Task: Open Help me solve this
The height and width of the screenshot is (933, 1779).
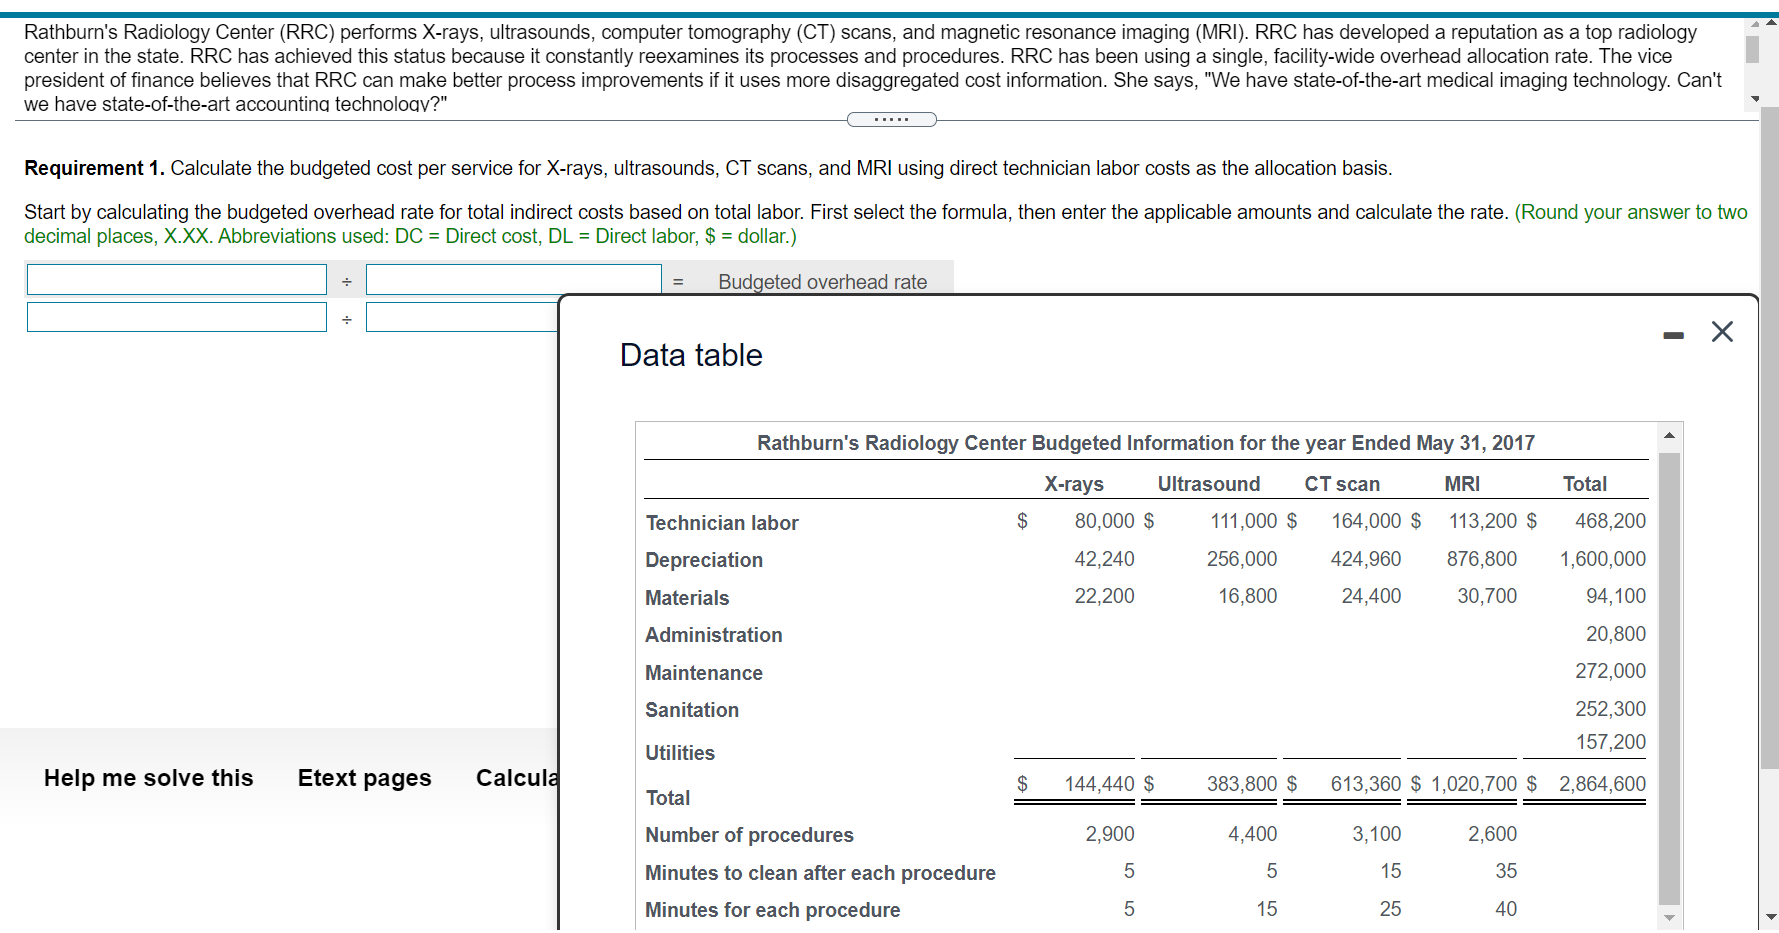Action: pos(149,778)
